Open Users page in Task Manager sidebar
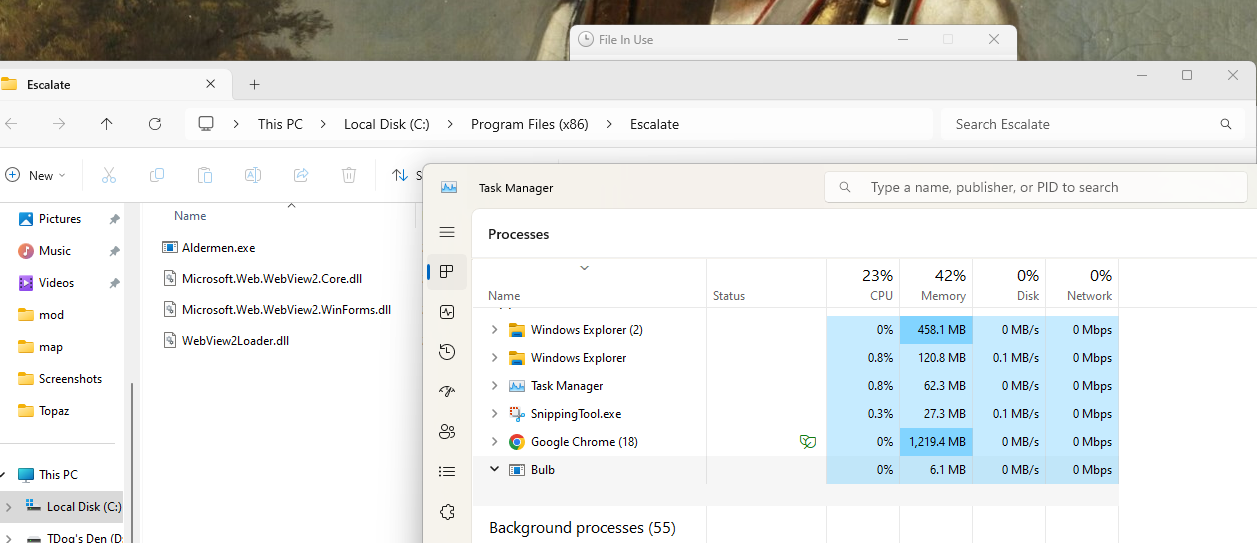This screenshot has height=543, width=1257. tap(447, 432)
